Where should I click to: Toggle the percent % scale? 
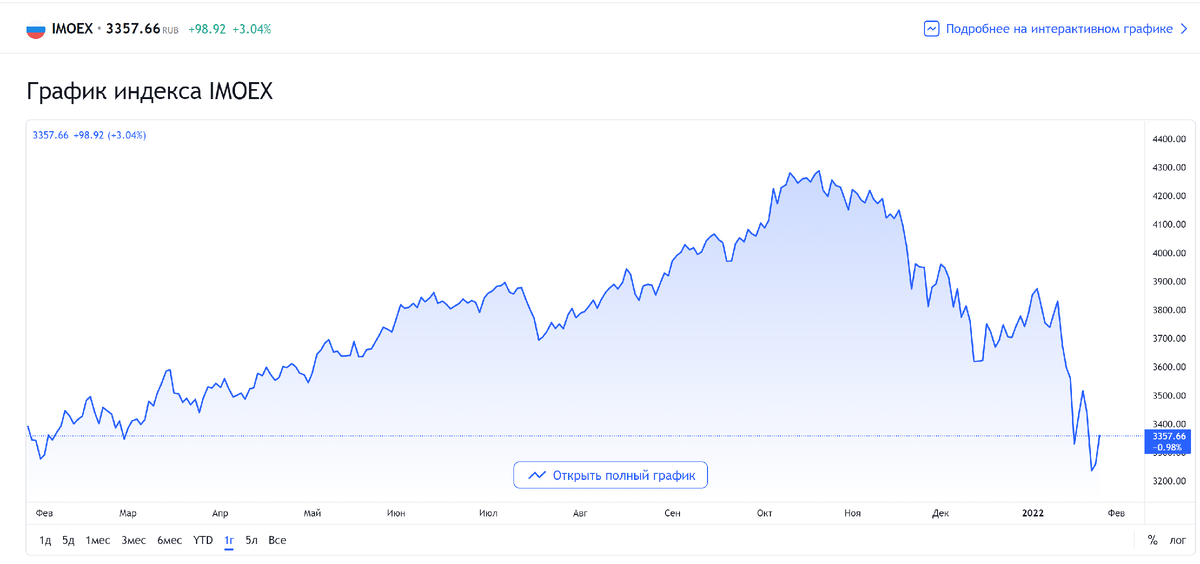coord(1153,540)
